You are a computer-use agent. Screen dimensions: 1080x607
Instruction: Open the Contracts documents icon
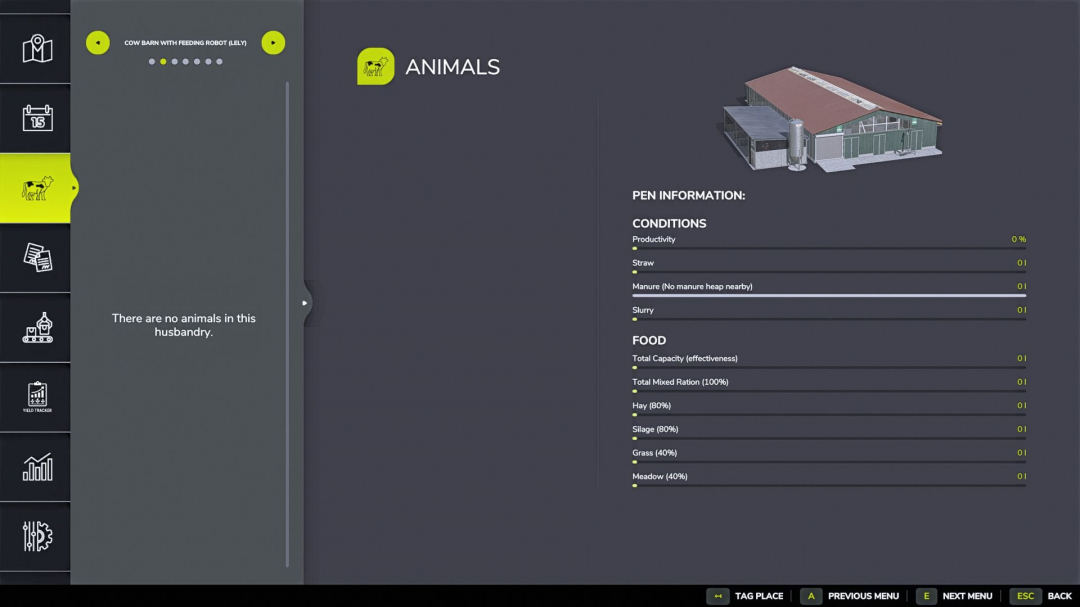pyautogui.click(x=37, y=258)
